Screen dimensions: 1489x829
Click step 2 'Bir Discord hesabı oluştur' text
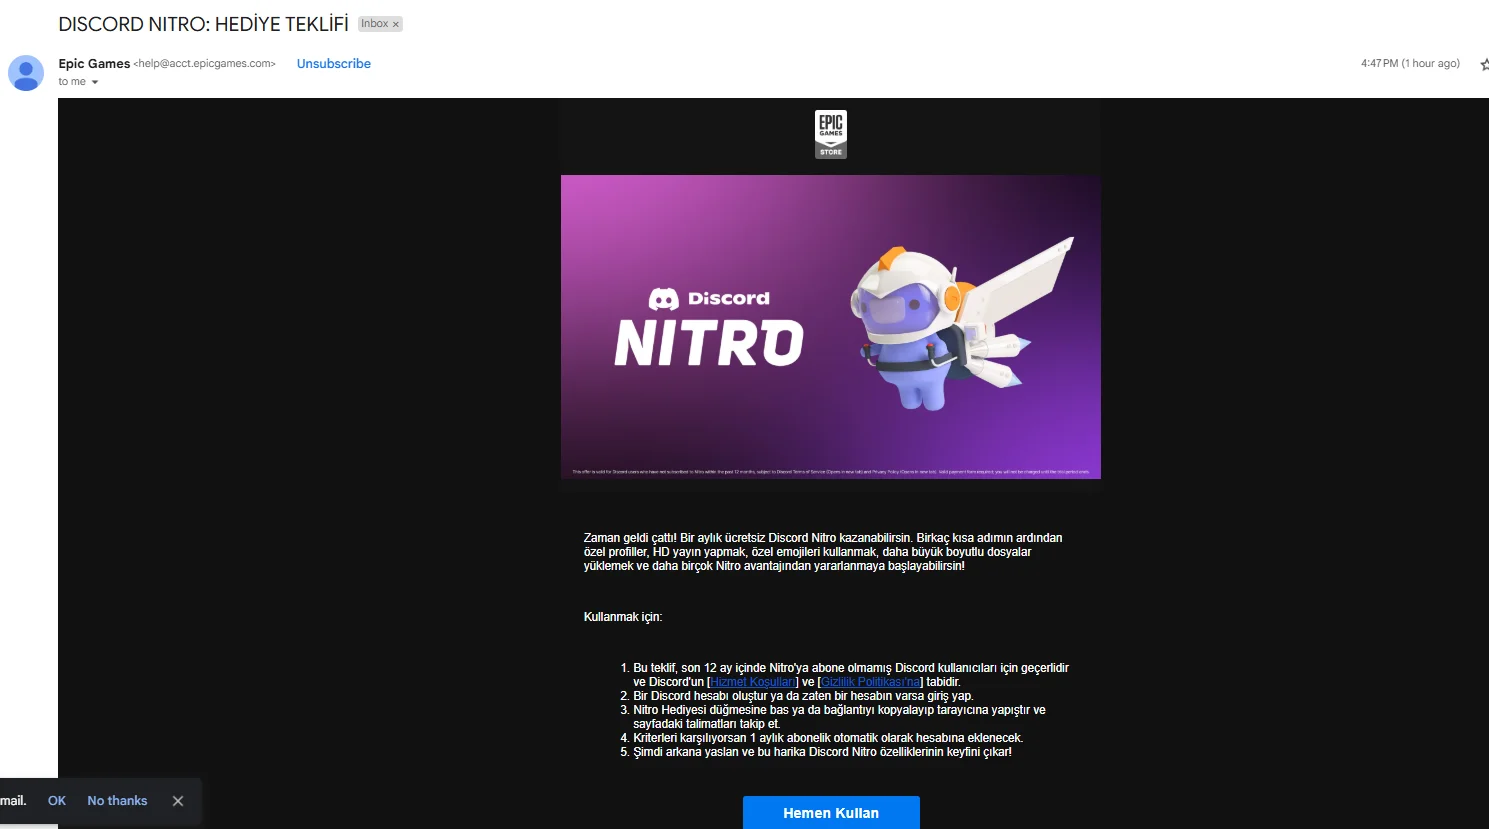(803, 696)
